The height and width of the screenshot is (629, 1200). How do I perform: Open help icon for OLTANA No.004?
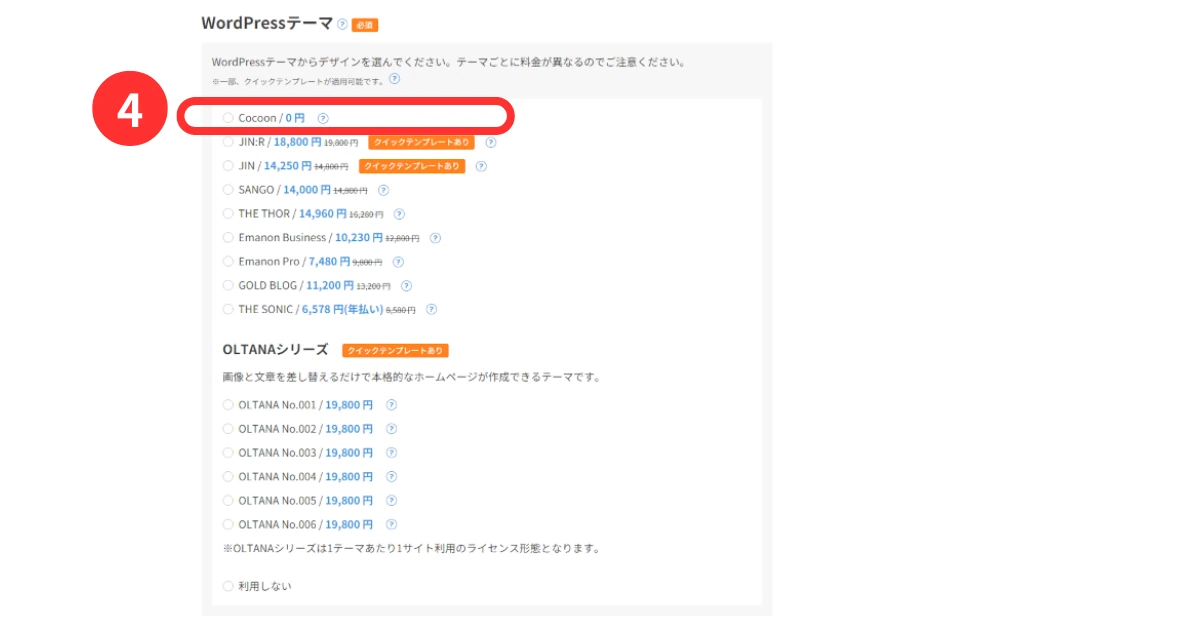391,477
